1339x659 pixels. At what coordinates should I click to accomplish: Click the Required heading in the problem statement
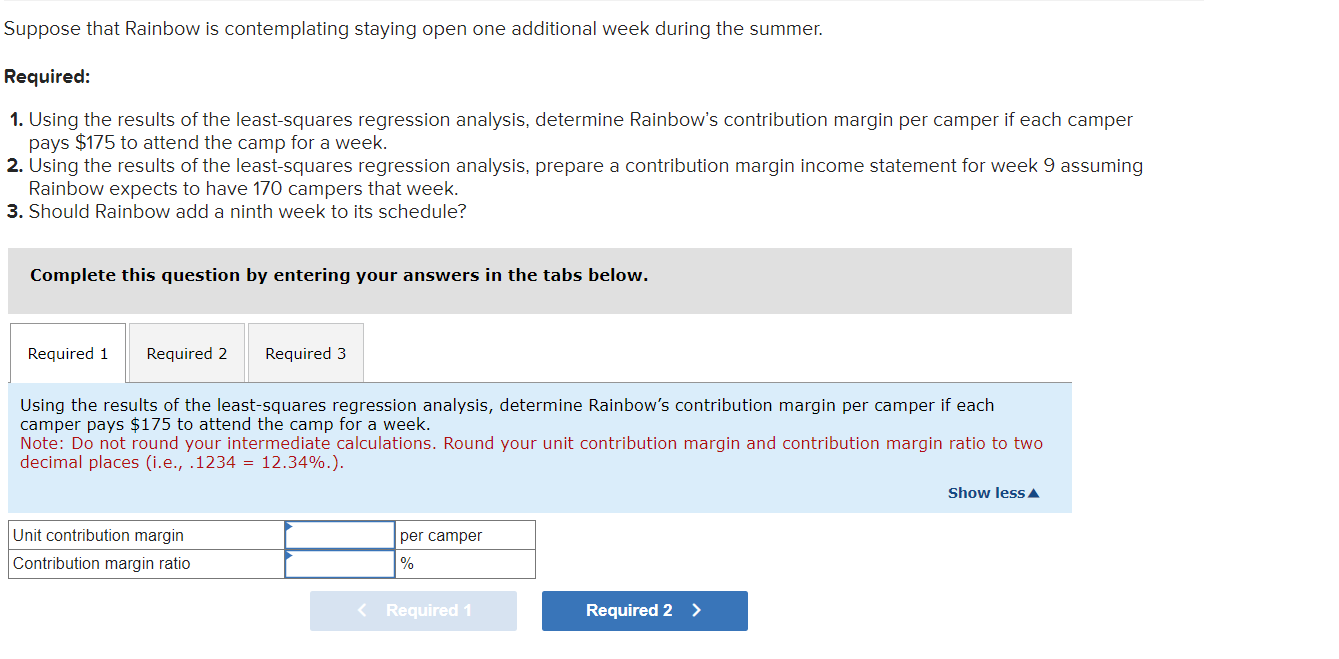tap(42, 74)
